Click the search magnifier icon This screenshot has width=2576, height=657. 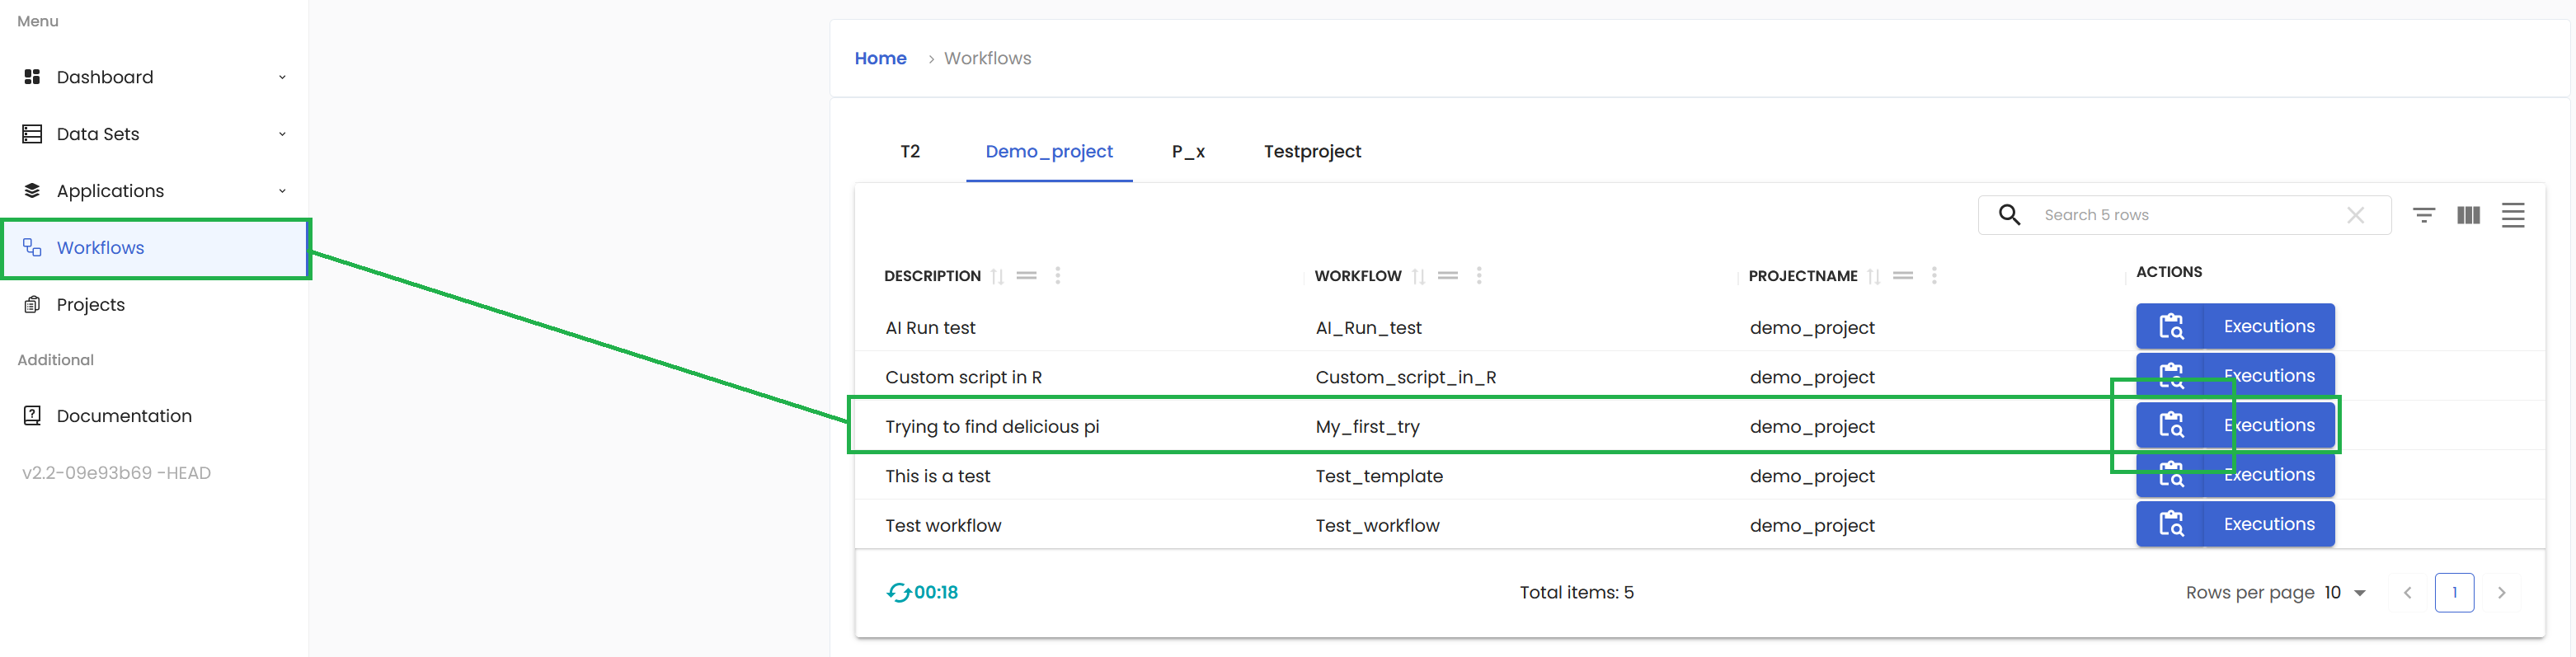(2009, 215)
